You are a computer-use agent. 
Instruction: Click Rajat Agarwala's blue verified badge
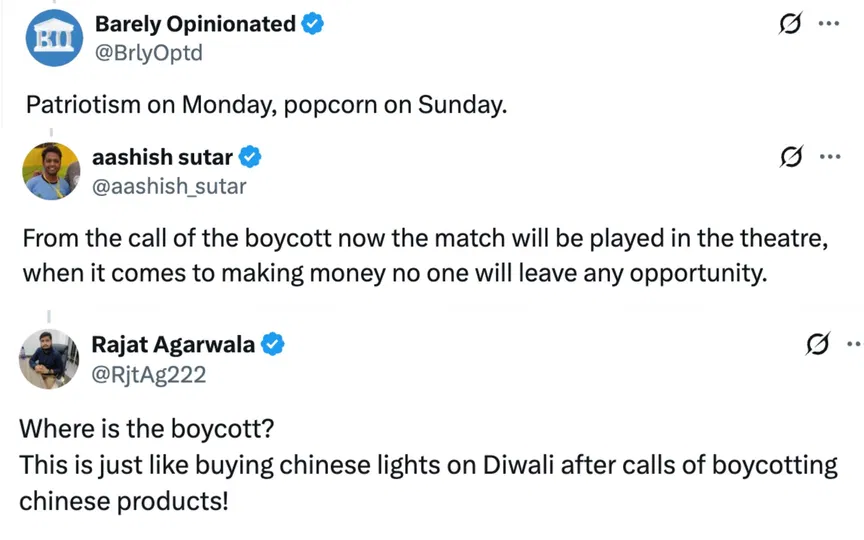pyautogui.click(x=273, y=345)
